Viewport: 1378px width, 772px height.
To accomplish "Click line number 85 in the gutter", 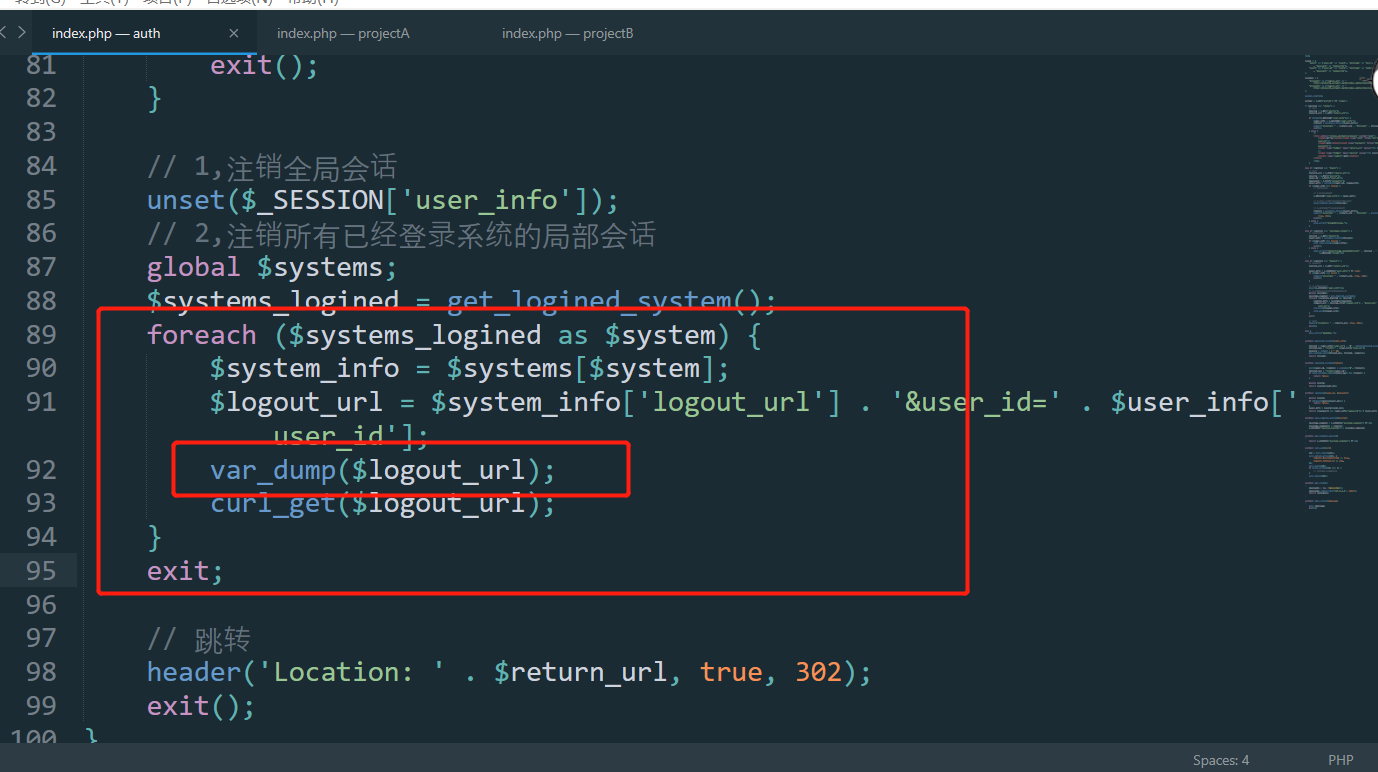I will tap(40, 200).
